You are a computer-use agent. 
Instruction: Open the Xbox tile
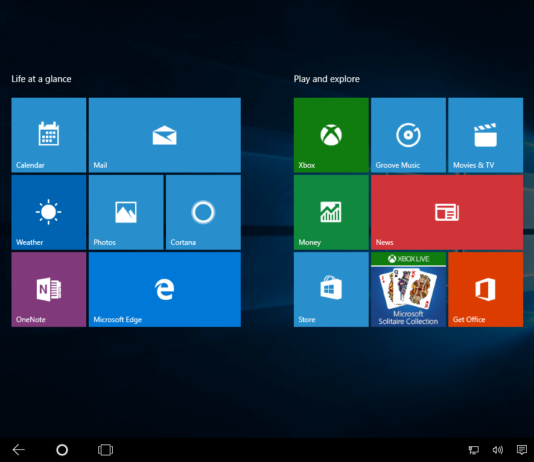[331, 135]
